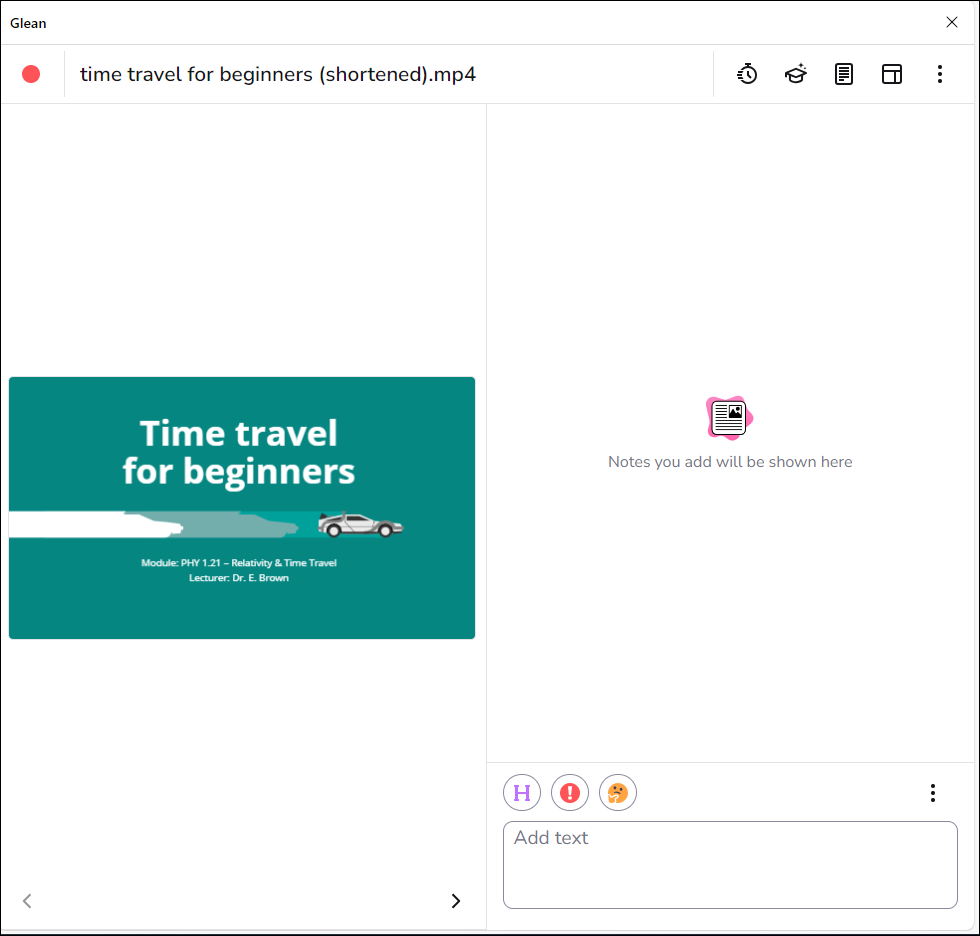Viewport: 980px width, 936px height.
Task: Click into the Add text field
Action: click(x=730, y=865)
